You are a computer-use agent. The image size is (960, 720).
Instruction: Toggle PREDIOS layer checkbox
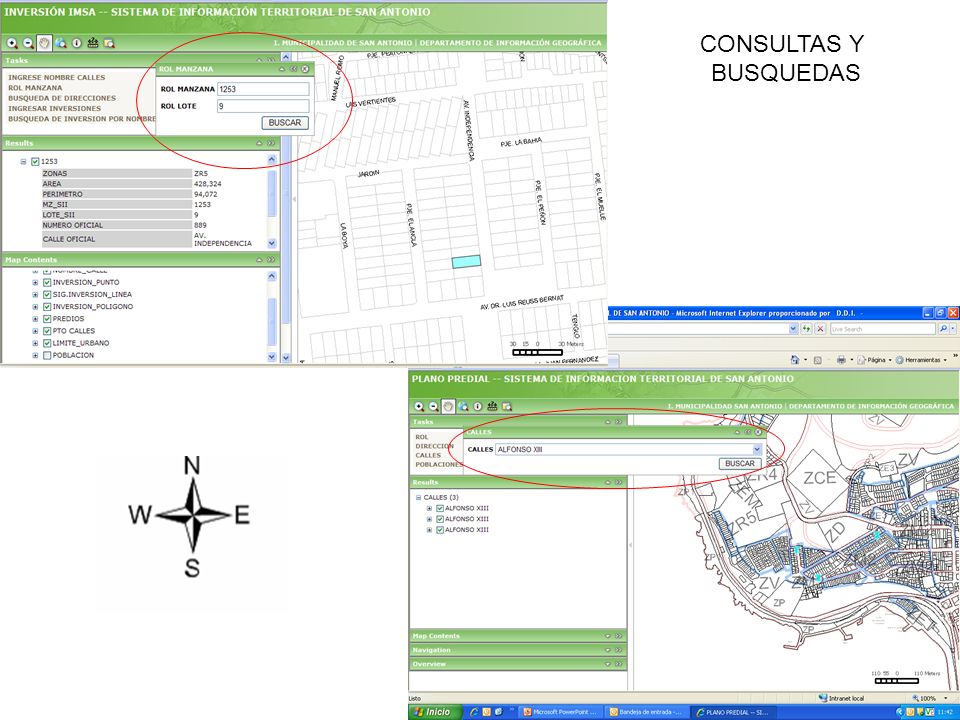point(47,319)
